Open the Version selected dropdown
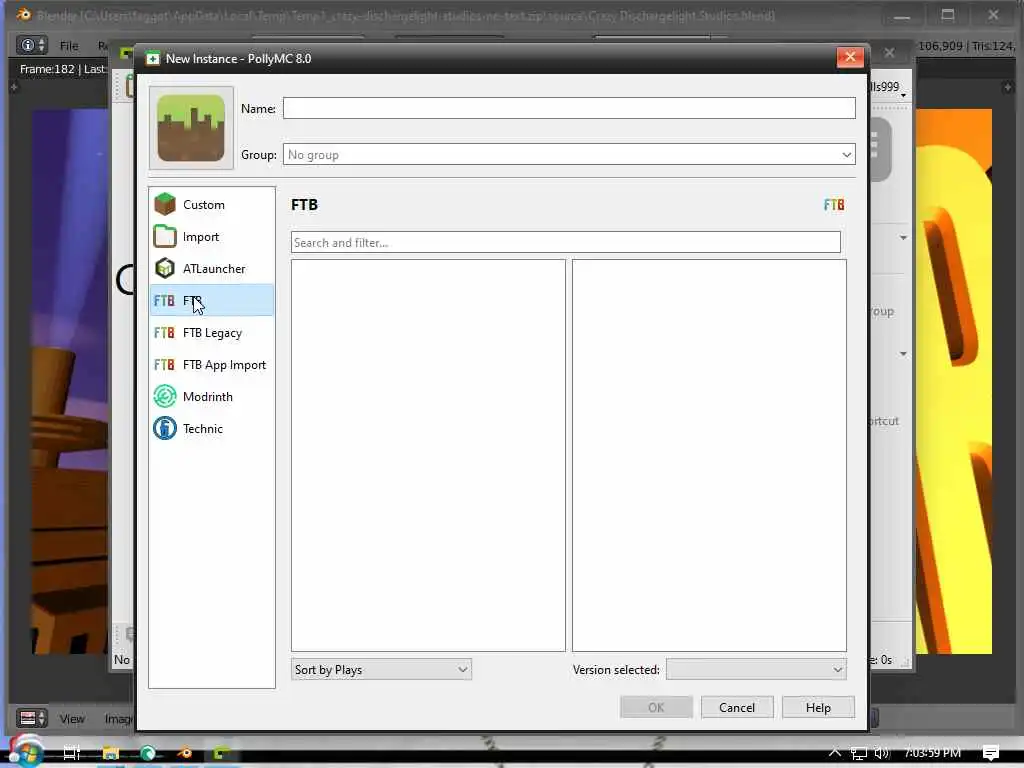Viewport: 1024px width, 768px height. pos(756,669)
